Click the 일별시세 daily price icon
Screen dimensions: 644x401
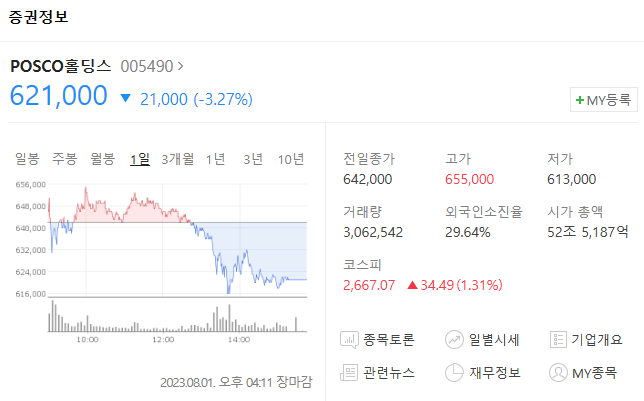(x=455, y=340)
